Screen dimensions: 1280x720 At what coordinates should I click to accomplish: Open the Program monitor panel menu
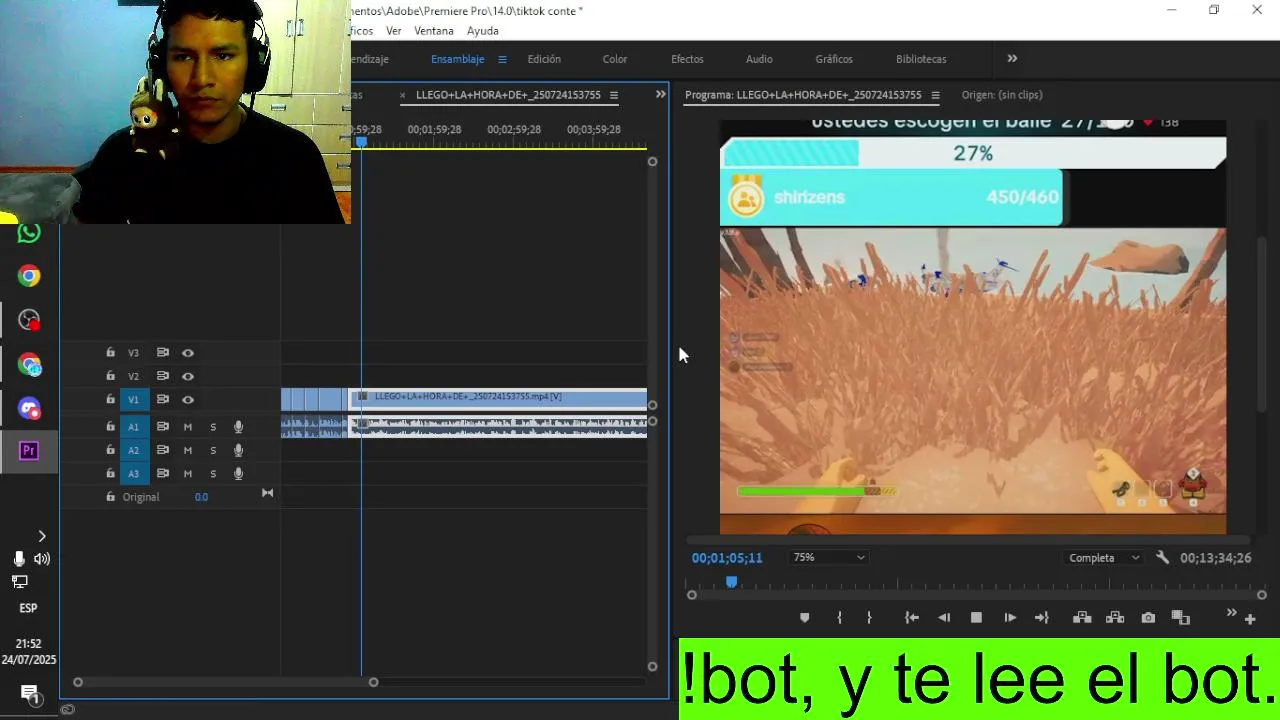coord(935,95)
